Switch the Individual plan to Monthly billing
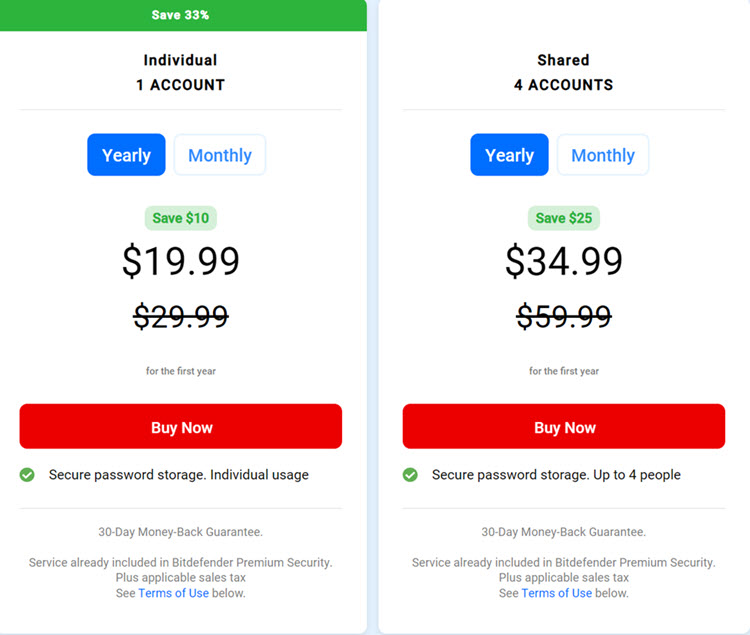750x635 pixels. point(220,155)
